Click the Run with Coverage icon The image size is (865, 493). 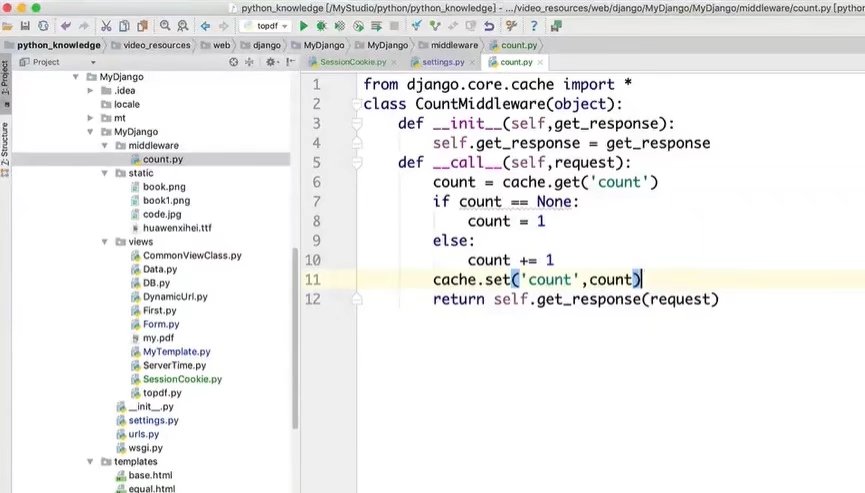coord(340,26)
